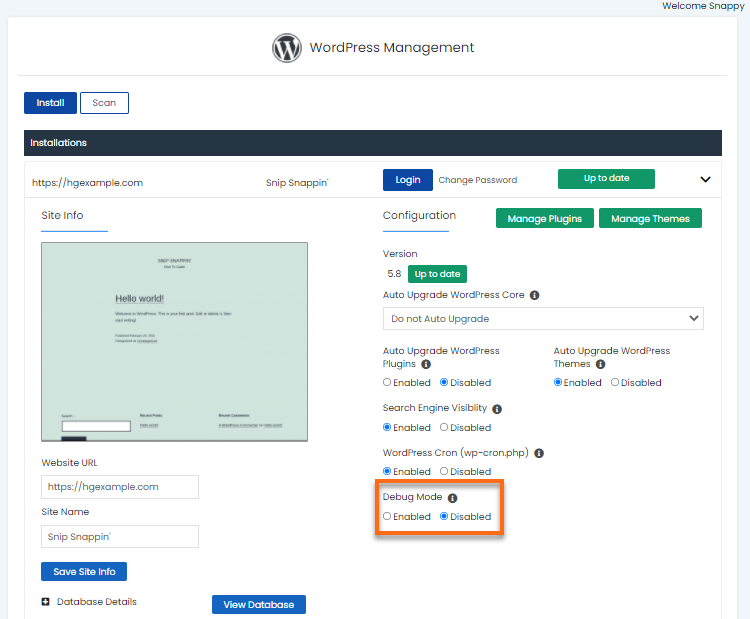
Task: Click the WordPress logo icon
Action: (287, 47)
